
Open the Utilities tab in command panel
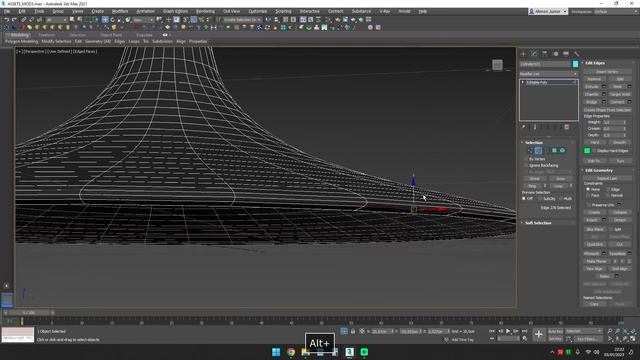pos(576,54)
